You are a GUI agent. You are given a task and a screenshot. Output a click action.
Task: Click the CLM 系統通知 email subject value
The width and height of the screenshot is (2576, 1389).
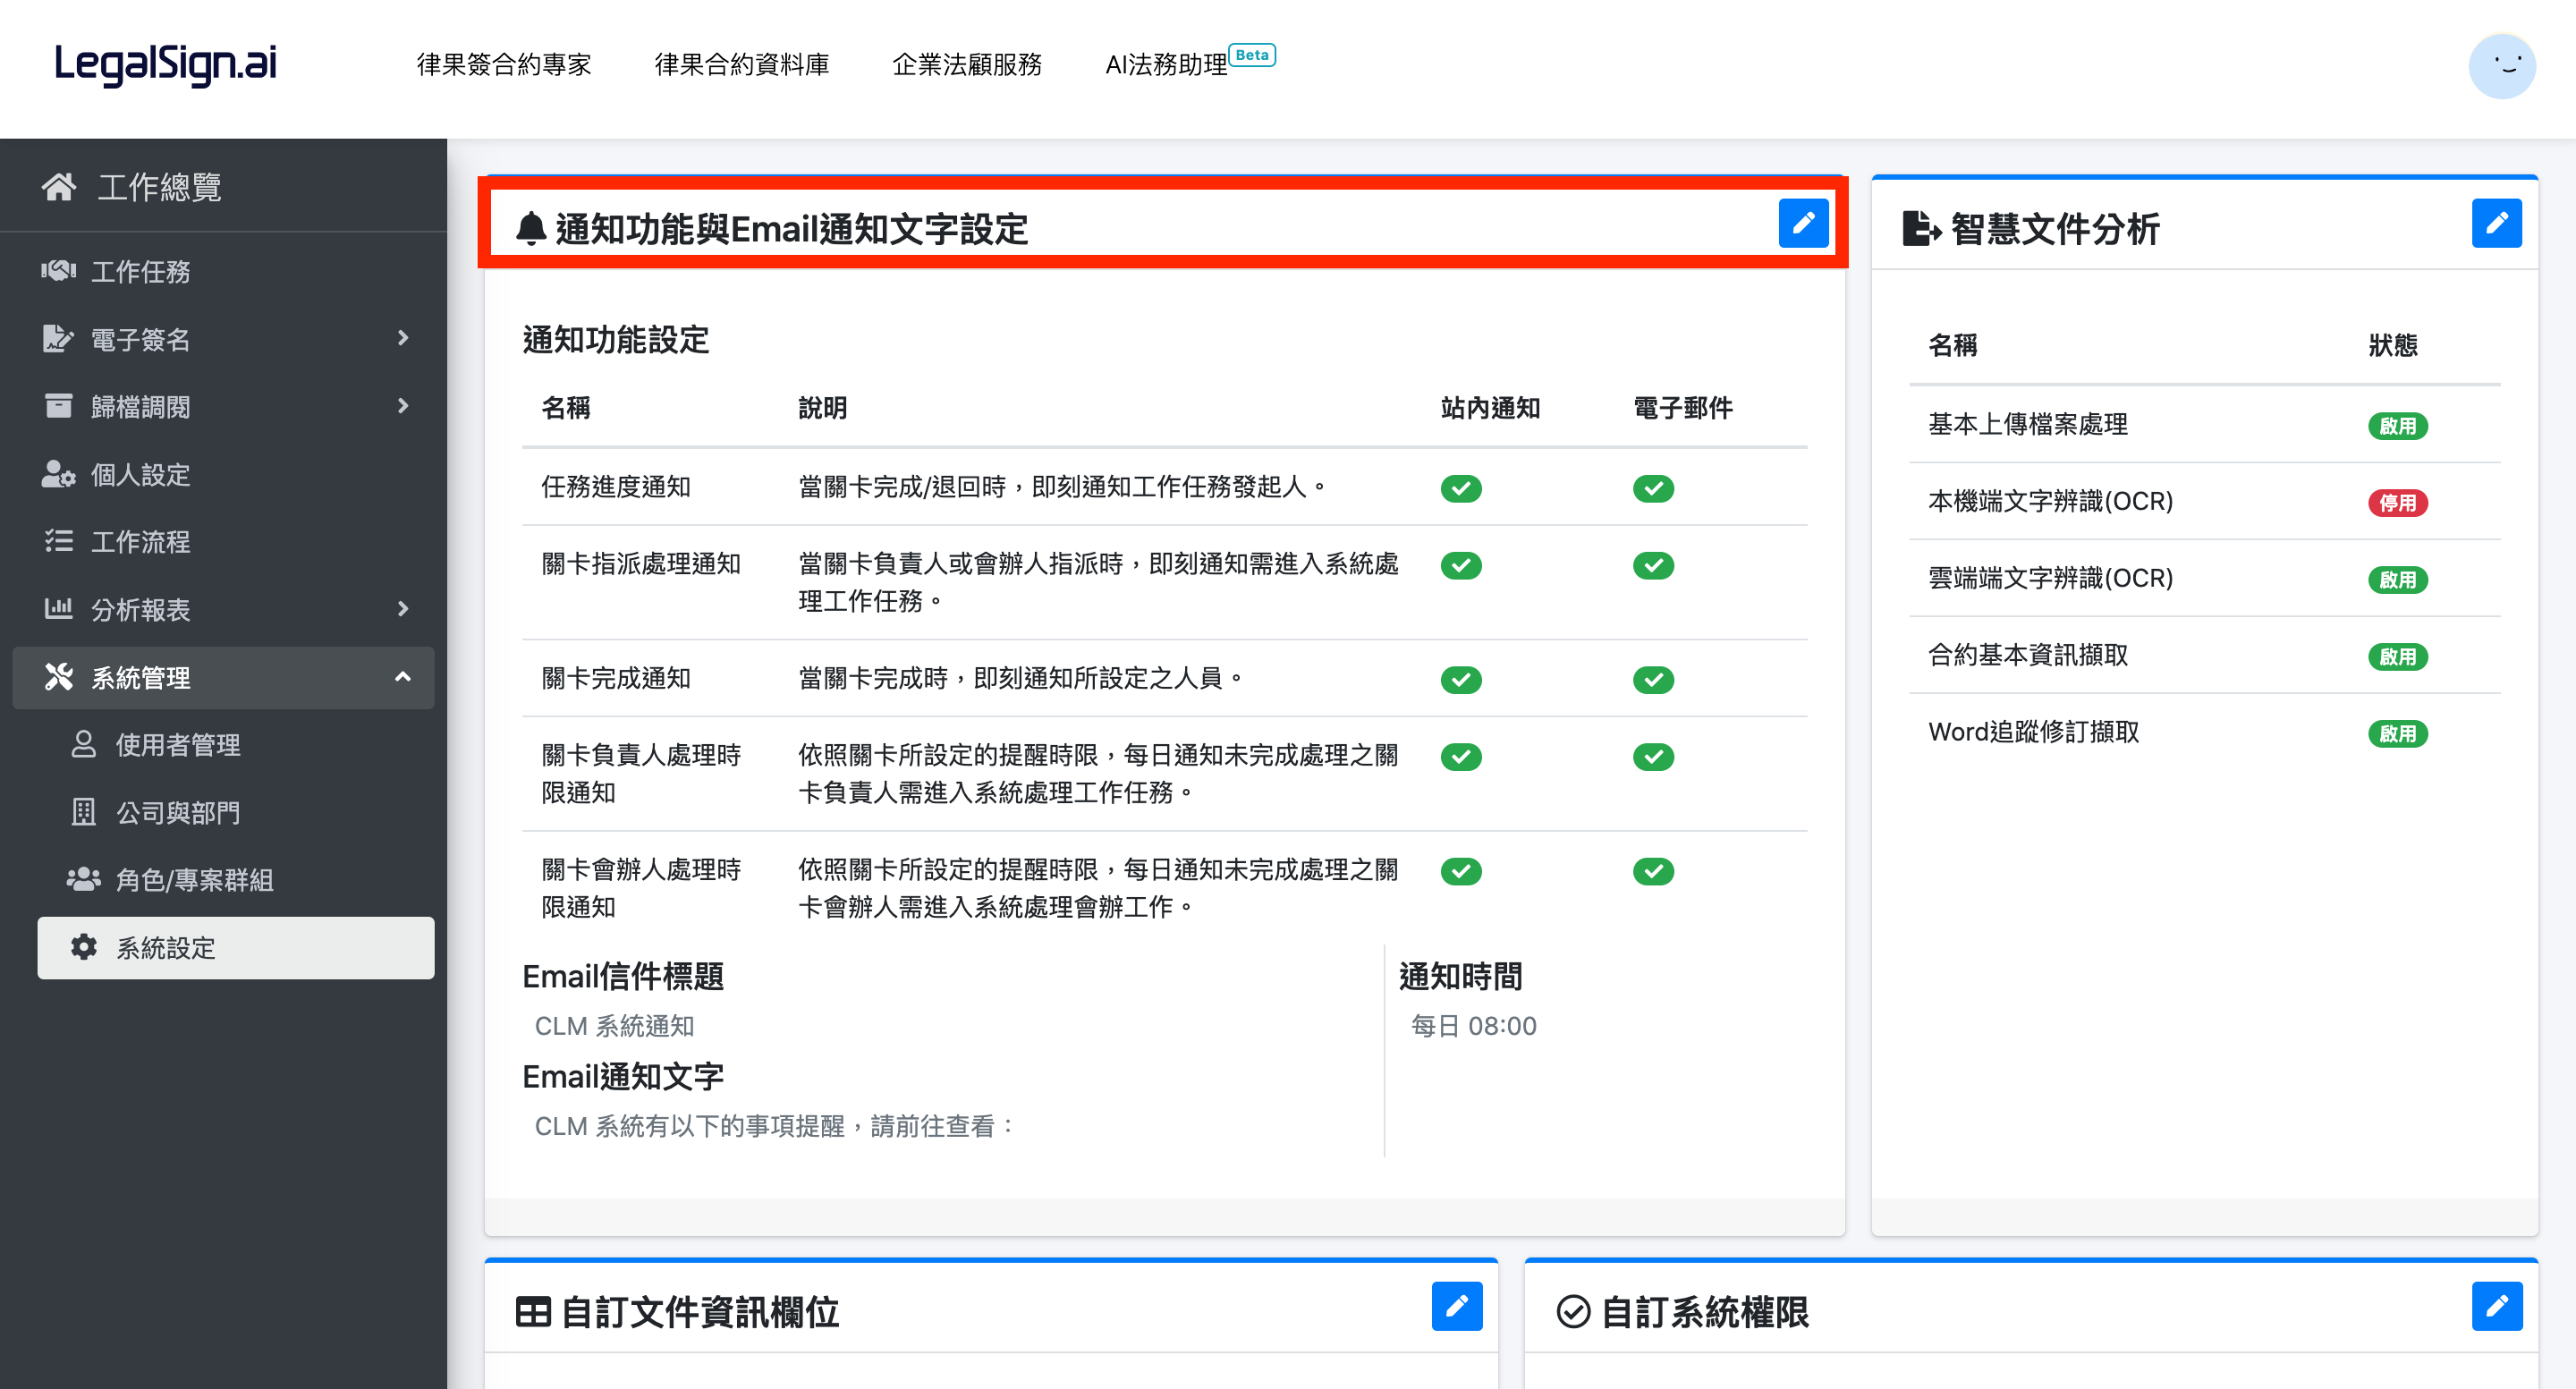(614, 1026)
